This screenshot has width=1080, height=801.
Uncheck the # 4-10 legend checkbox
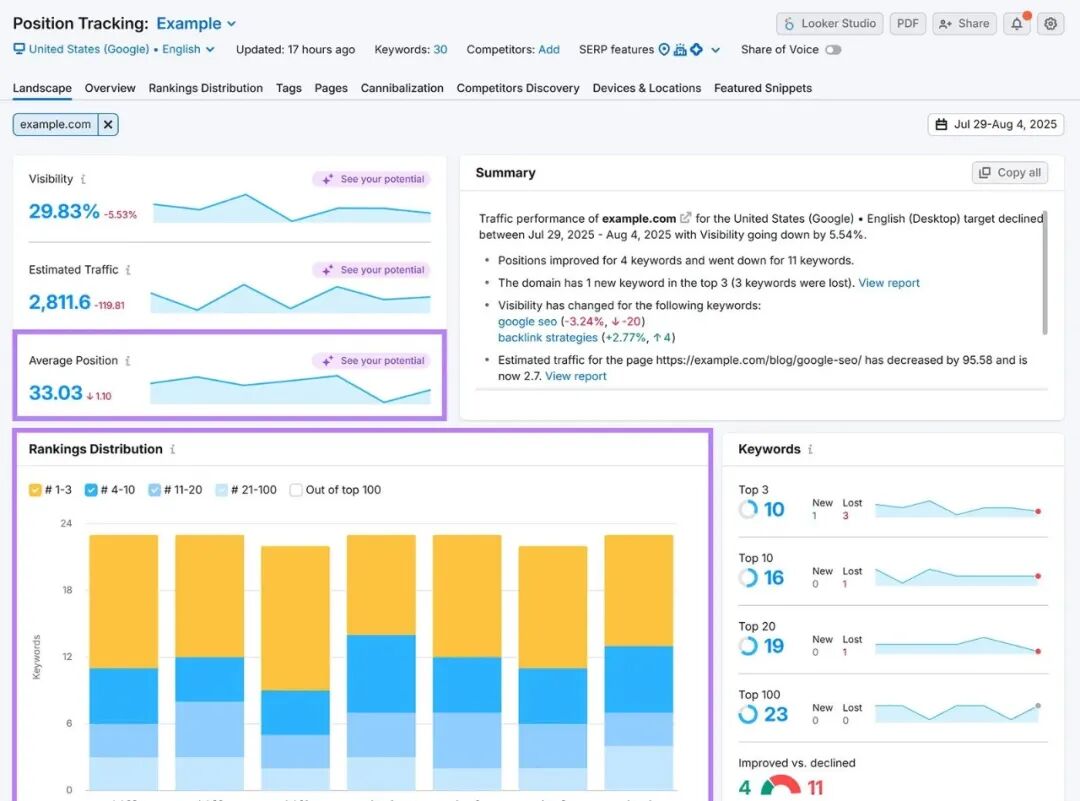click(x=91, y=490)
